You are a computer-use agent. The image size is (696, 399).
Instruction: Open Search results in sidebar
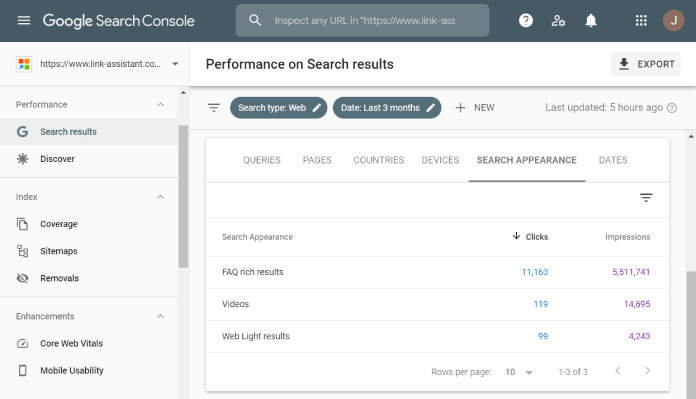89,131
